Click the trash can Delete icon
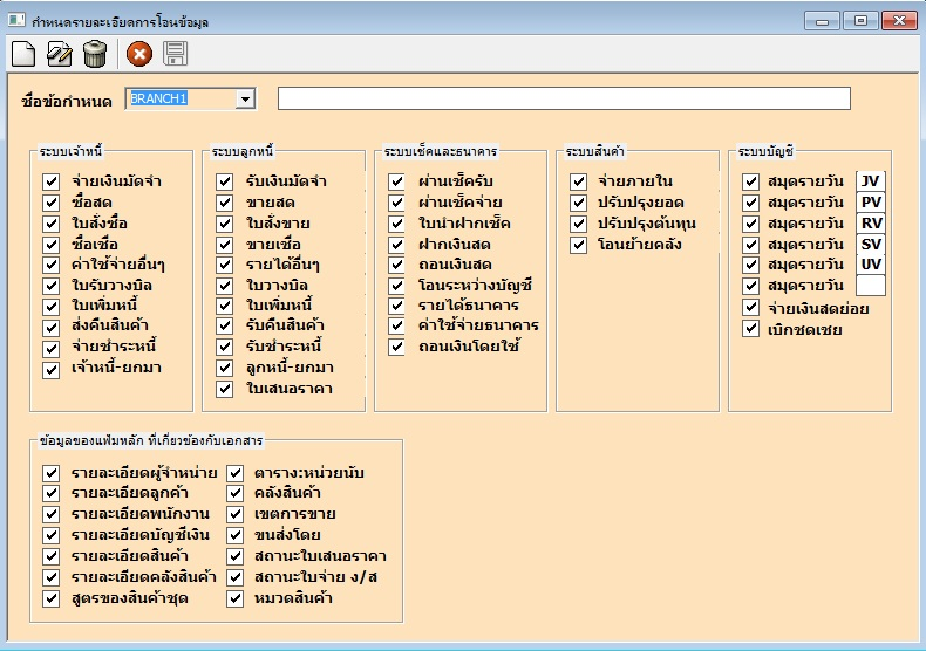 [x=94, y=54]
